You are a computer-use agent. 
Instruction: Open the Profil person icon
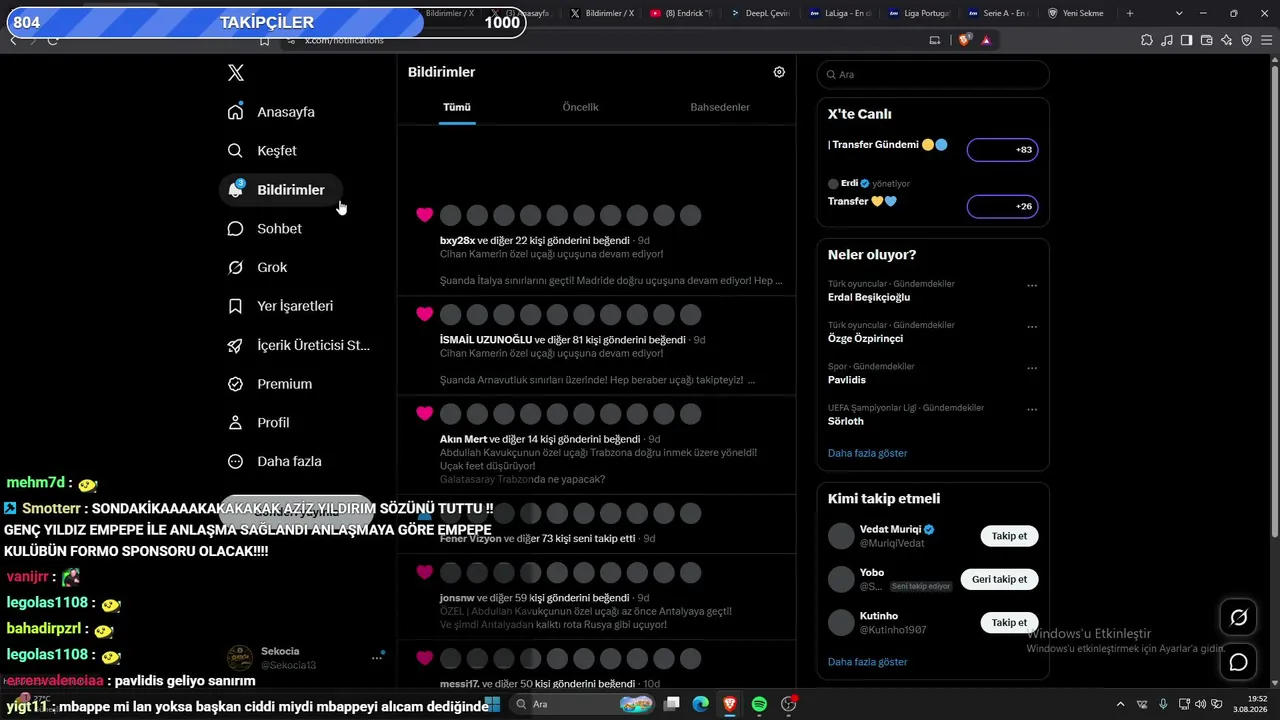[235, 423]
